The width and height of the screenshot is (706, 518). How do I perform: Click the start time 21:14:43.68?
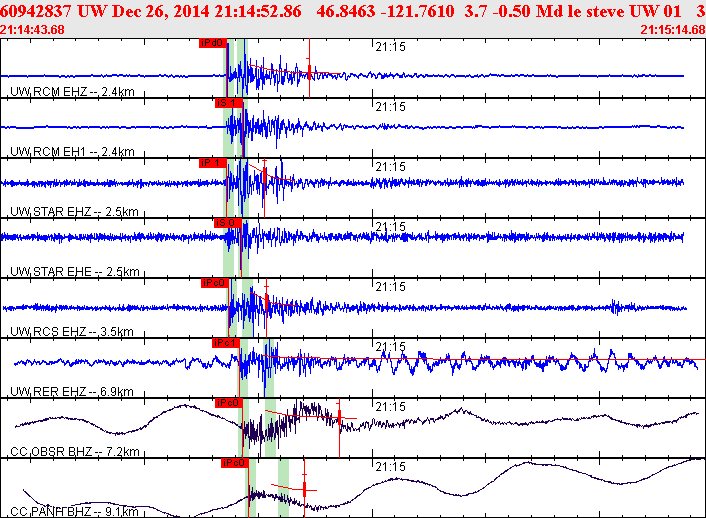click(32, 30)
